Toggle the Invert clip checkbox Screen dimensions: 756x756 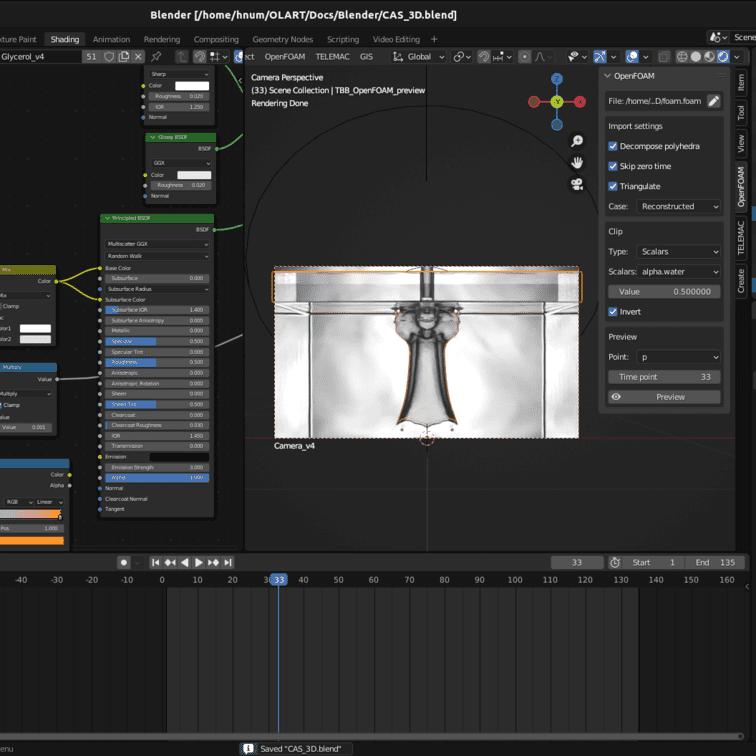[x=613, y=311]
